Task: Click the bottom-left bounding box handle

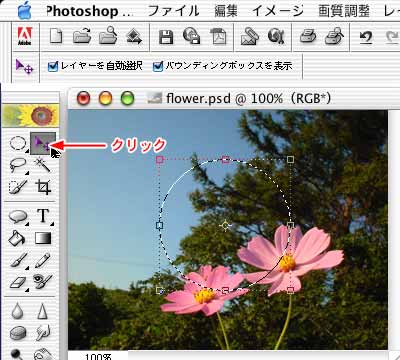Action: tap(160, 290)
